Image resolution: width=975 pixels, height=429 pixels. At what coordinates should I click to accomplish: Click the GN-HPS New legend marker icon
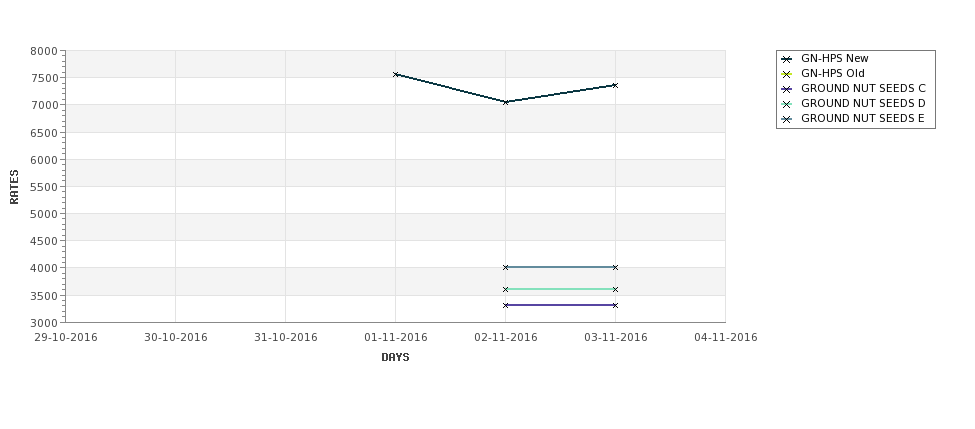tap(787, 59)
